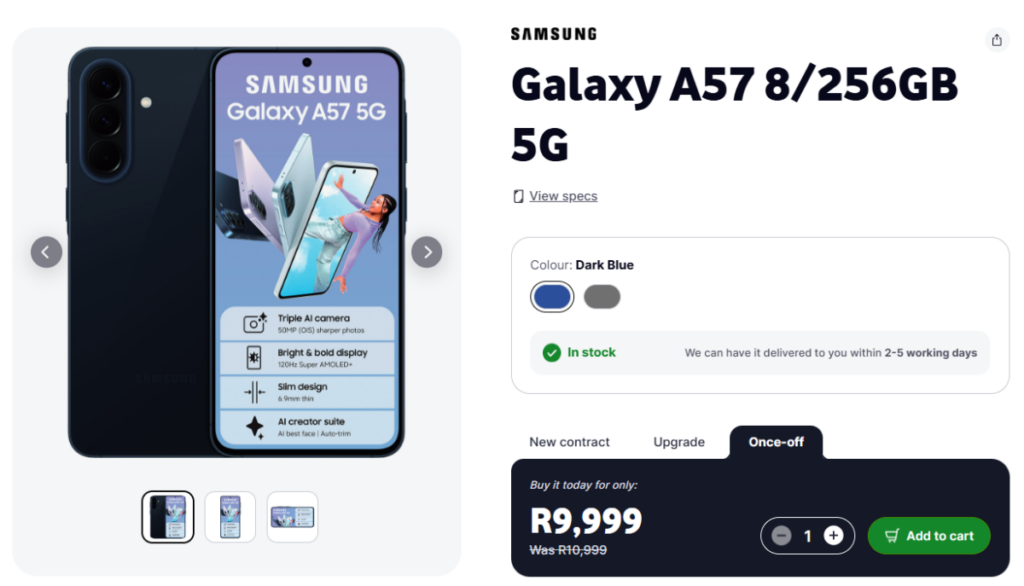Click the Samsung brand logo
1024x586 pixels.
tap(553, 34)
